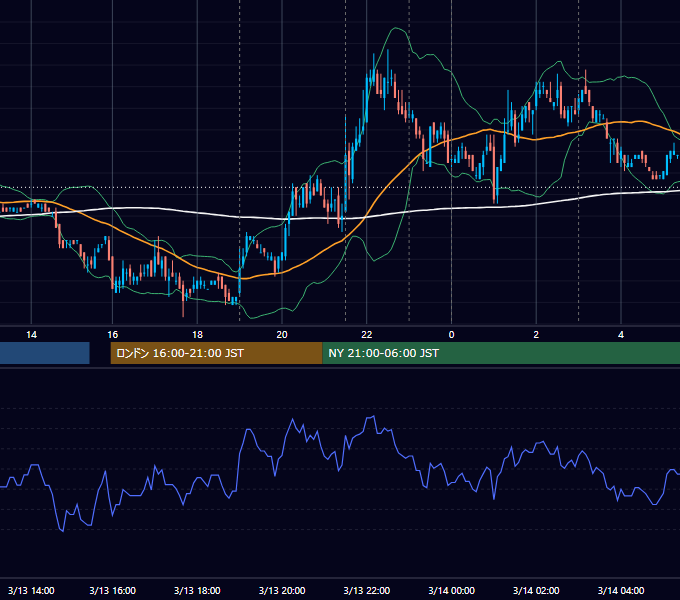The height and width of the screenshot is (600, 680).
Task: Click the "3/13 18:00" date label
Action: pos(197,590)
